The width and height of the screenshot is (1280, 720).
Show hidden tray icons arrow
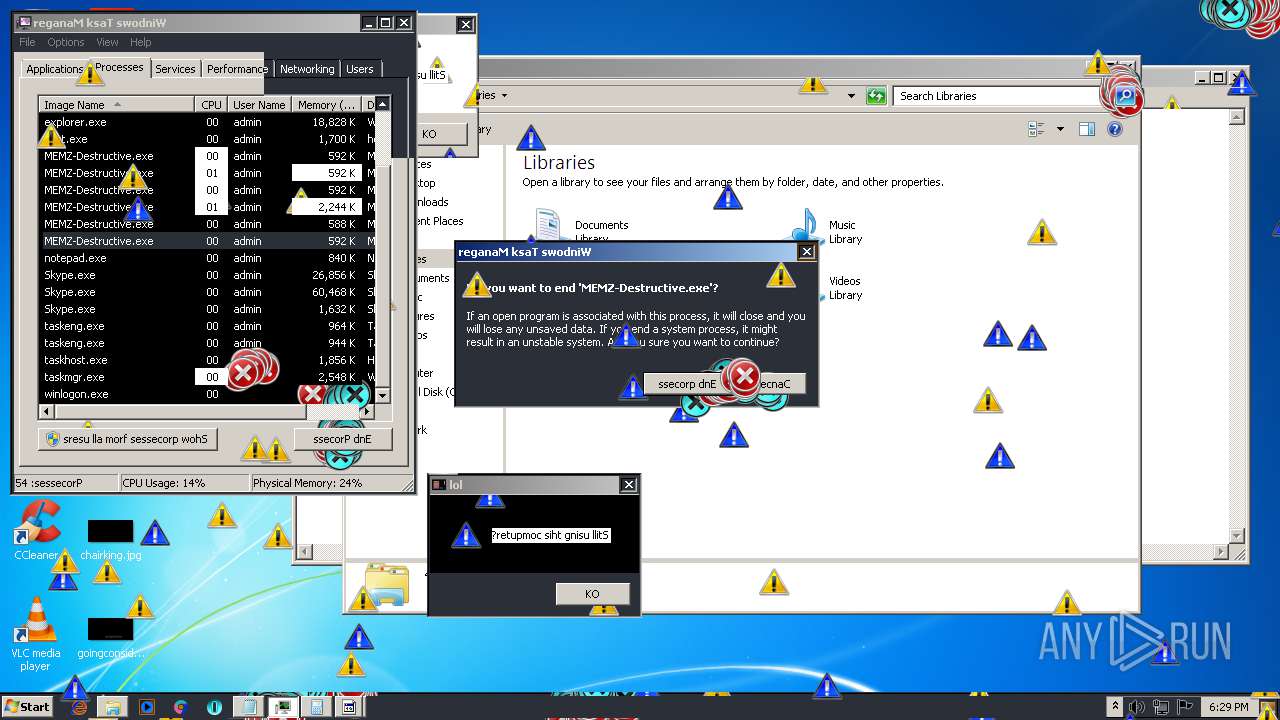(x=1115, y=707)
